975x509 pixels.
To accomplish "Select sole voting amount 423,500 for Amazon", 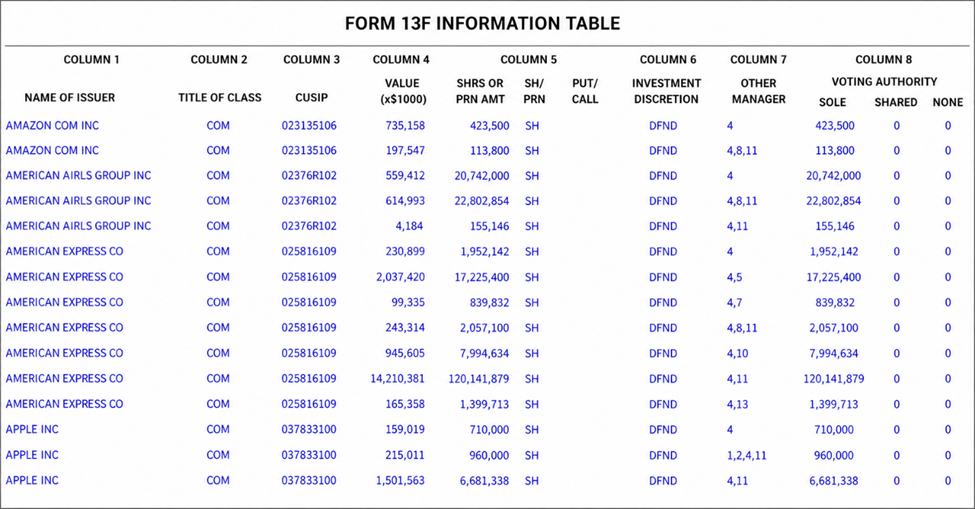I will pos(835,126).
